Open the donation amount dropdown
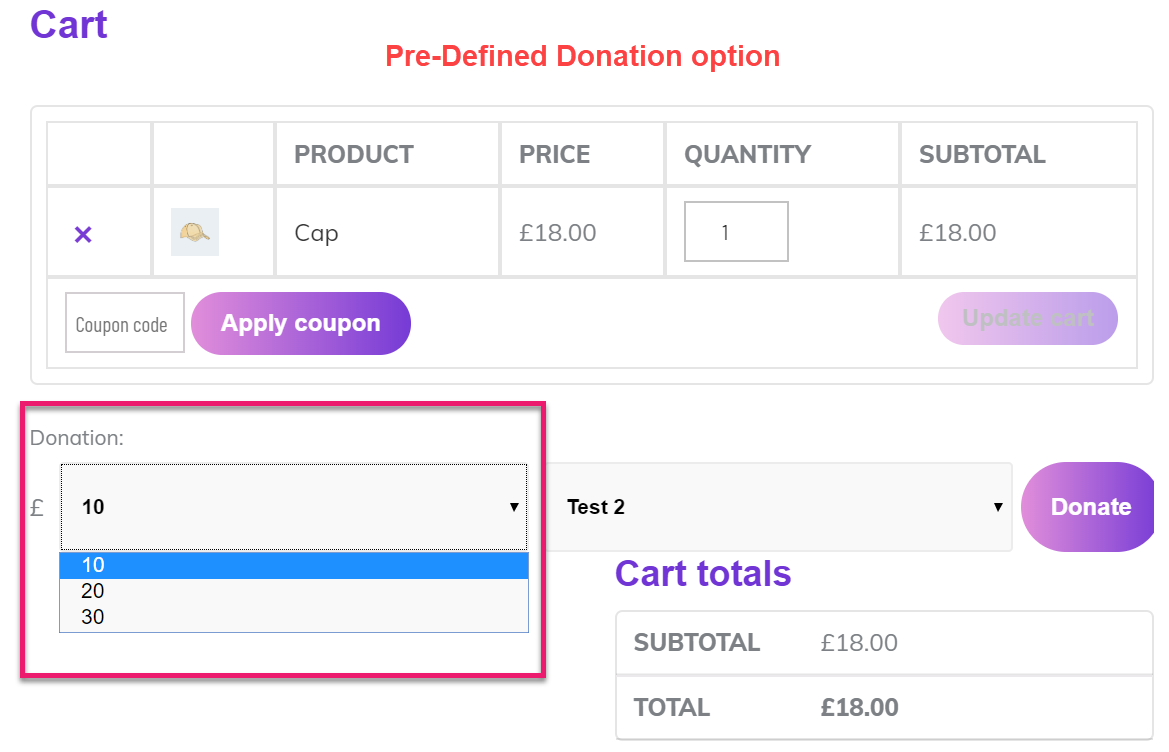1169x752 pixels. pyautogui.click(x=293, y=507)
